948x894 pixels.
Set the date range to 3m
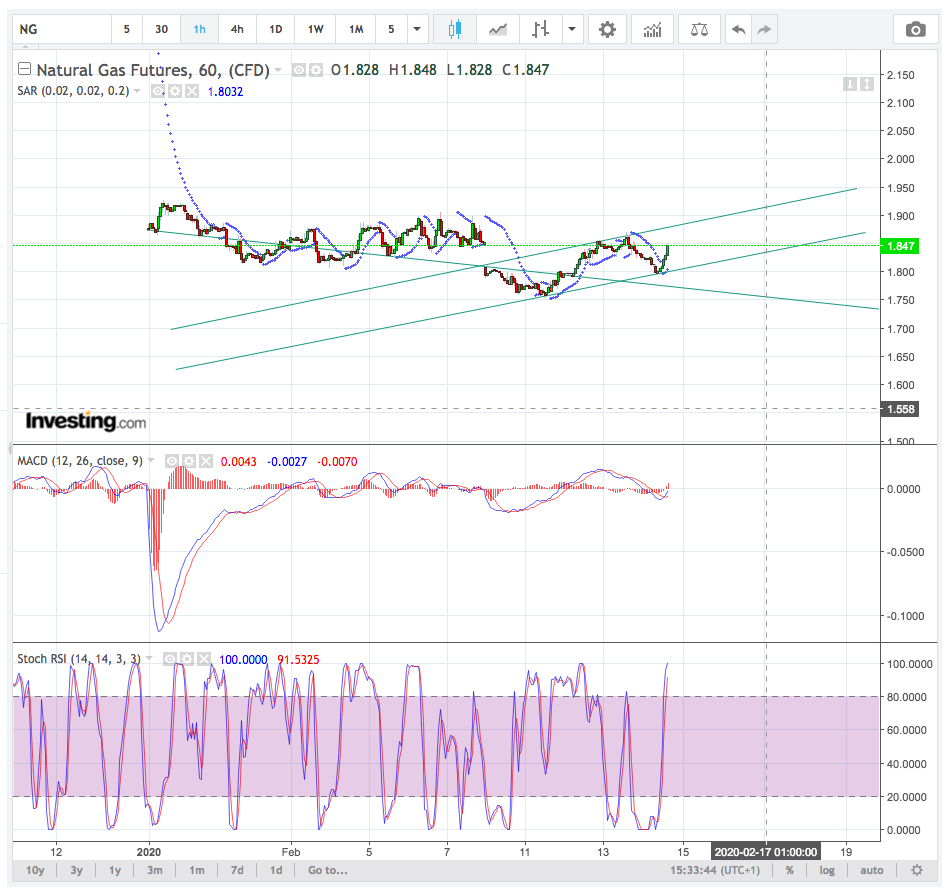click(154, 870)
